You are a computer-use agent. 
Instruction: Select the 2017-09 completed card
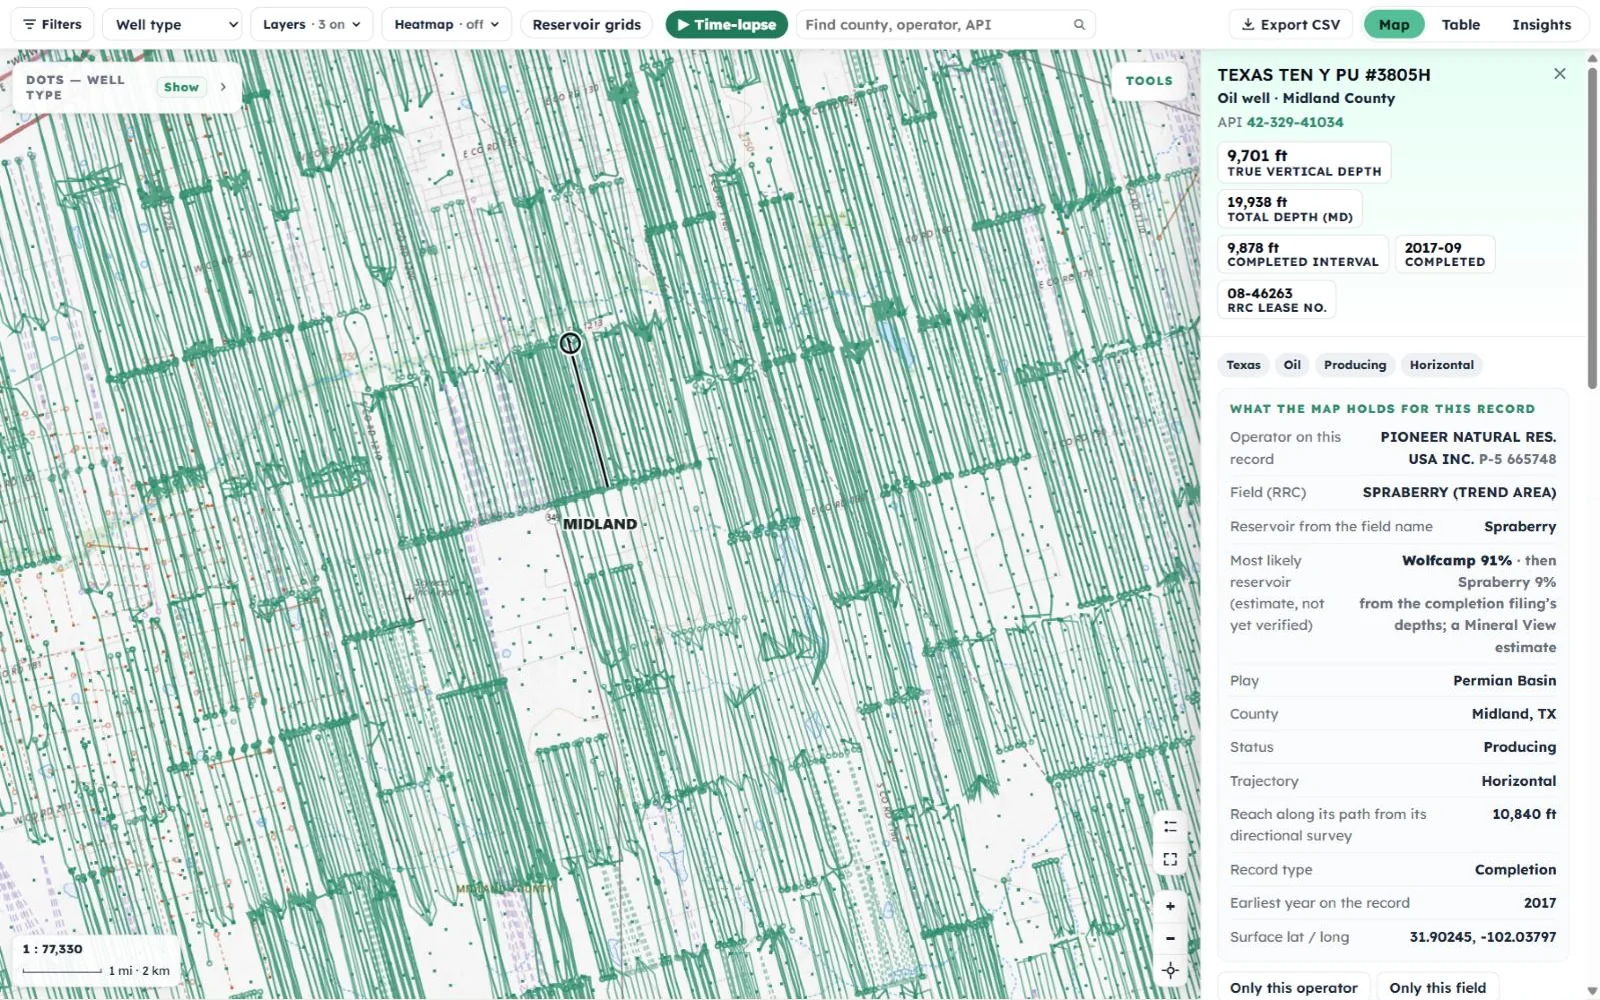click(1444, 254)
